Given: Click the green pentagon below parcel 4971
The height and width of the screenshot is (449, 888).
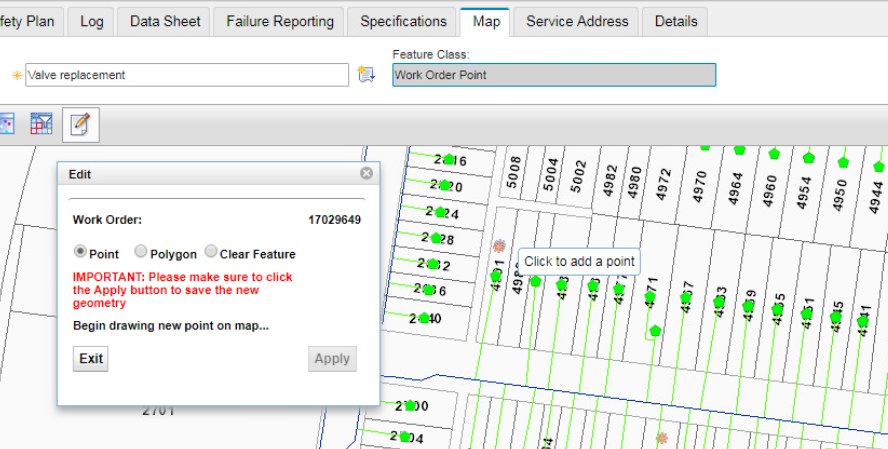Looking at the screenshot, I should (x=655, y=330).
